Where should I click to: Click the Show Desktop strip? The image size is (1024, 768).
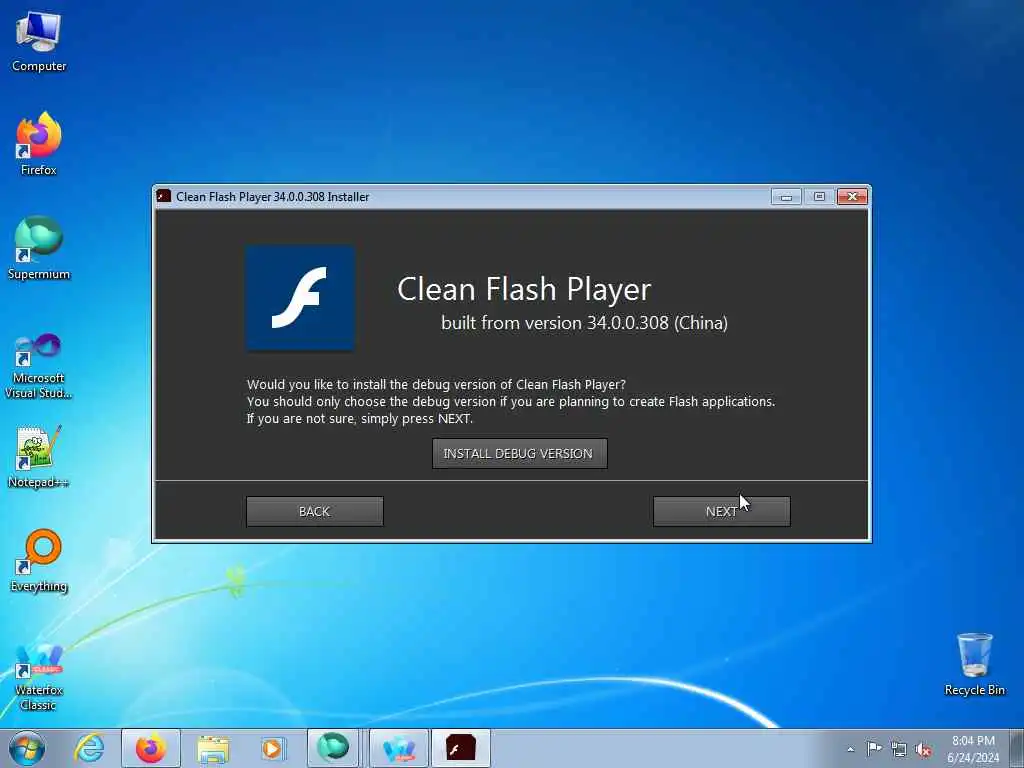(1018, 748)
